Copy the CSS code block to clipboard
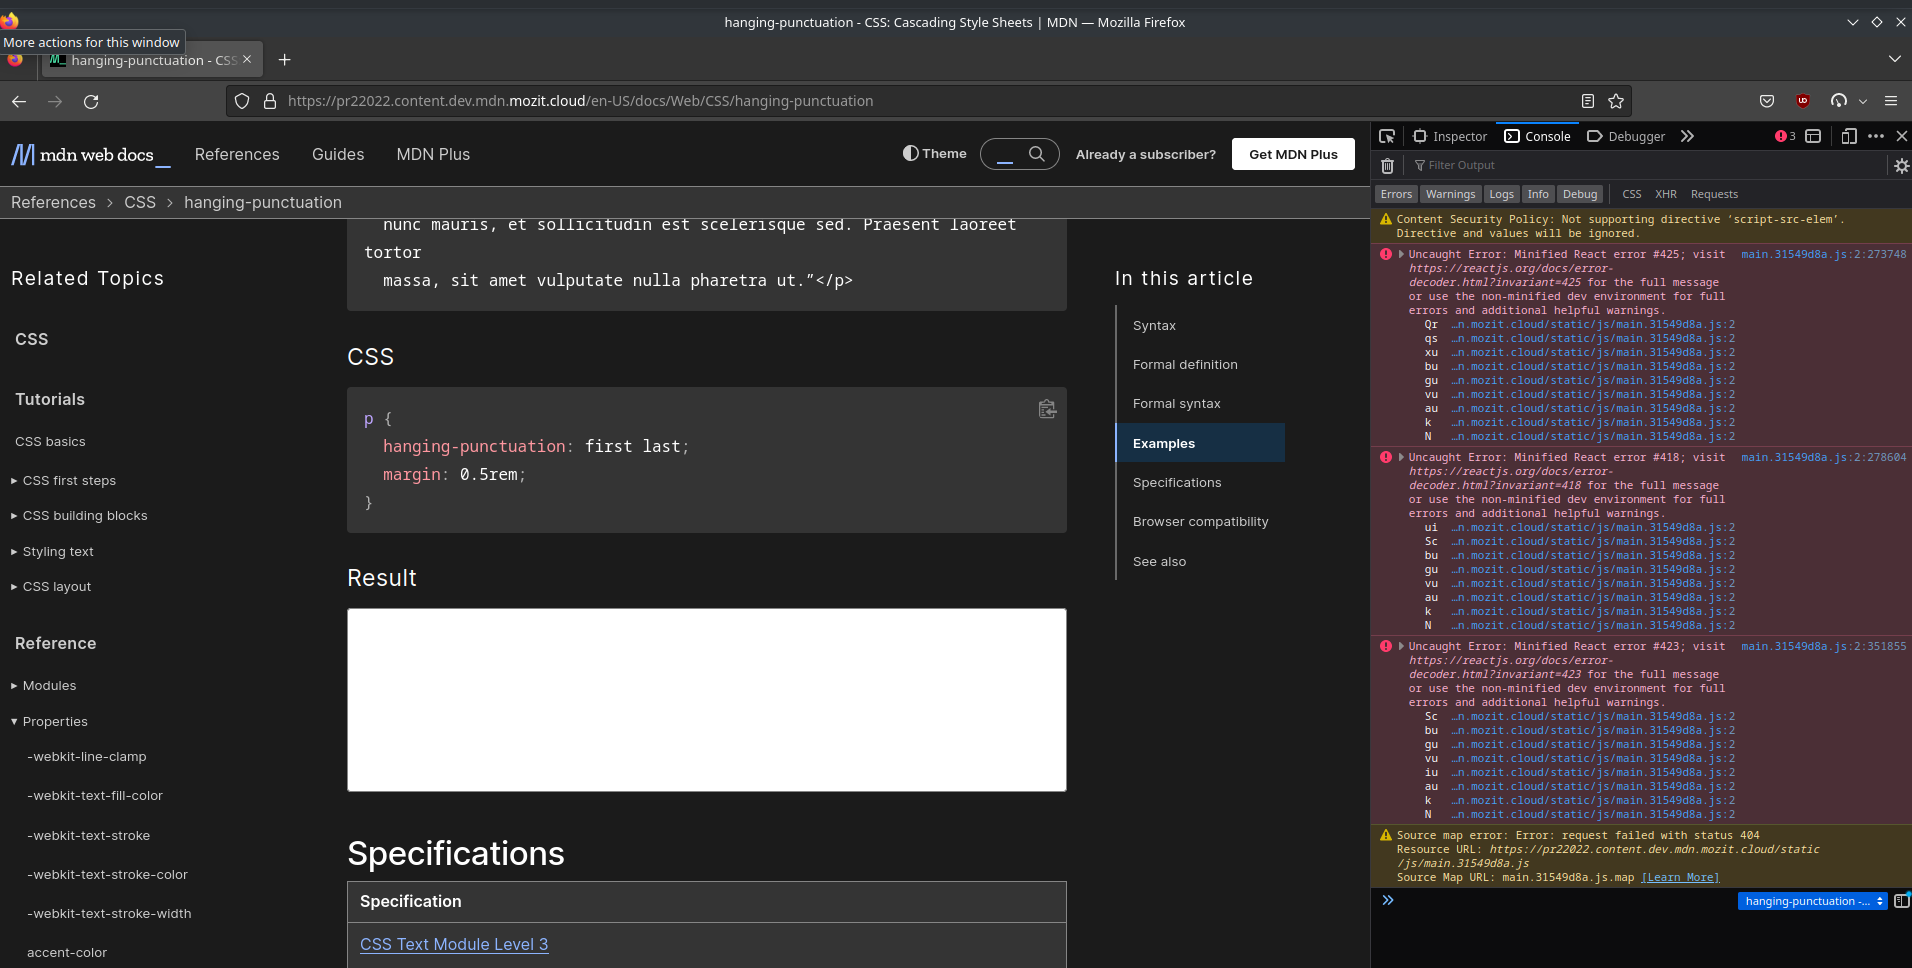Viewport: 1912px width, 968px height. pyautogui.click(x=1047, y=408)
